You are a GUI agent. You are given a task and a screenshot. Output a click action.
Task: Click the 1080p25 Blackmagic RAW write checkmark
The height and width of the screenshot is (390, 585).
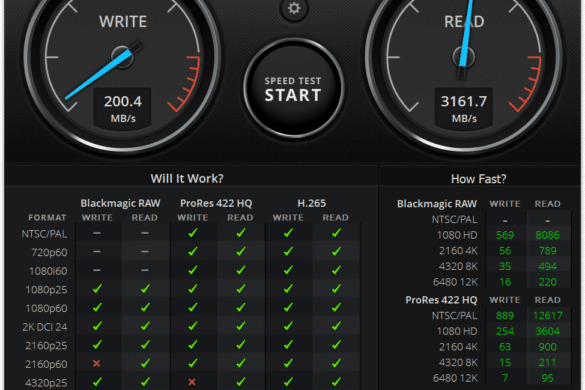[97, 288]
